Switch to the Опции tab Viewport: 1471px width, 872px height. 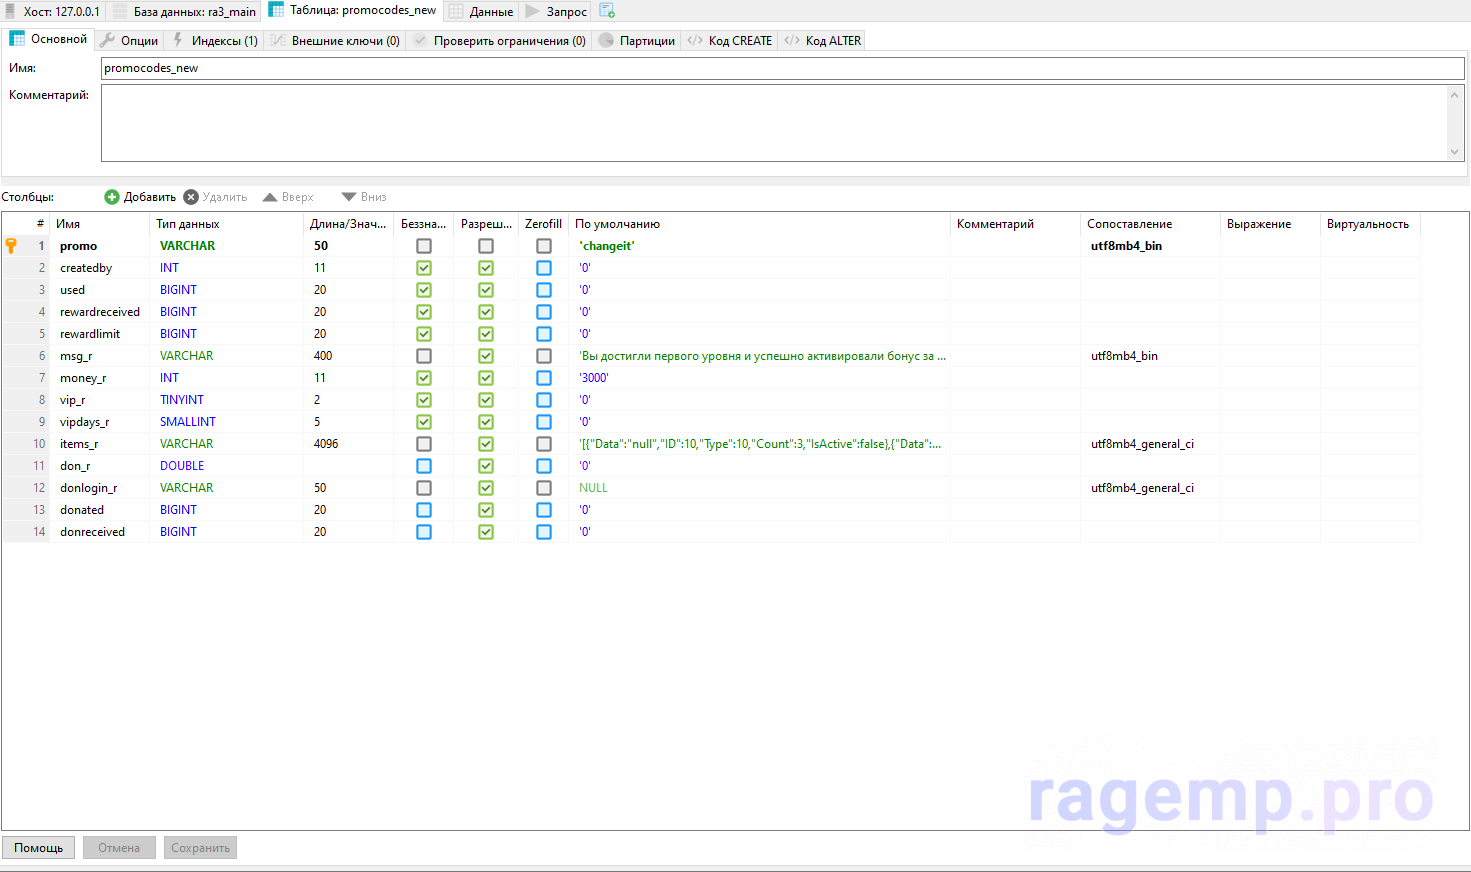(x=129, y=40)
